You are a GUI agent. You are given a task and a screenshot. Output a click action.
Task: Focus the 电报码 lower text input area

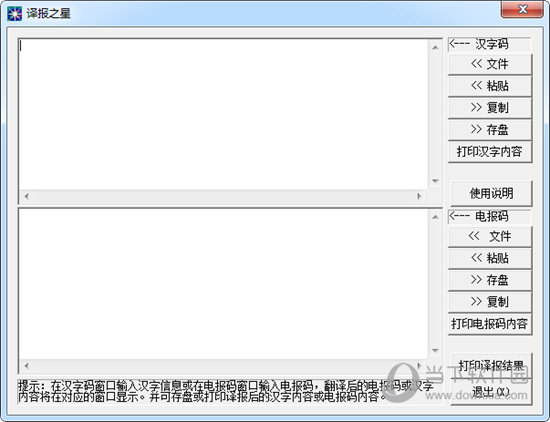[x=223, y=284]
